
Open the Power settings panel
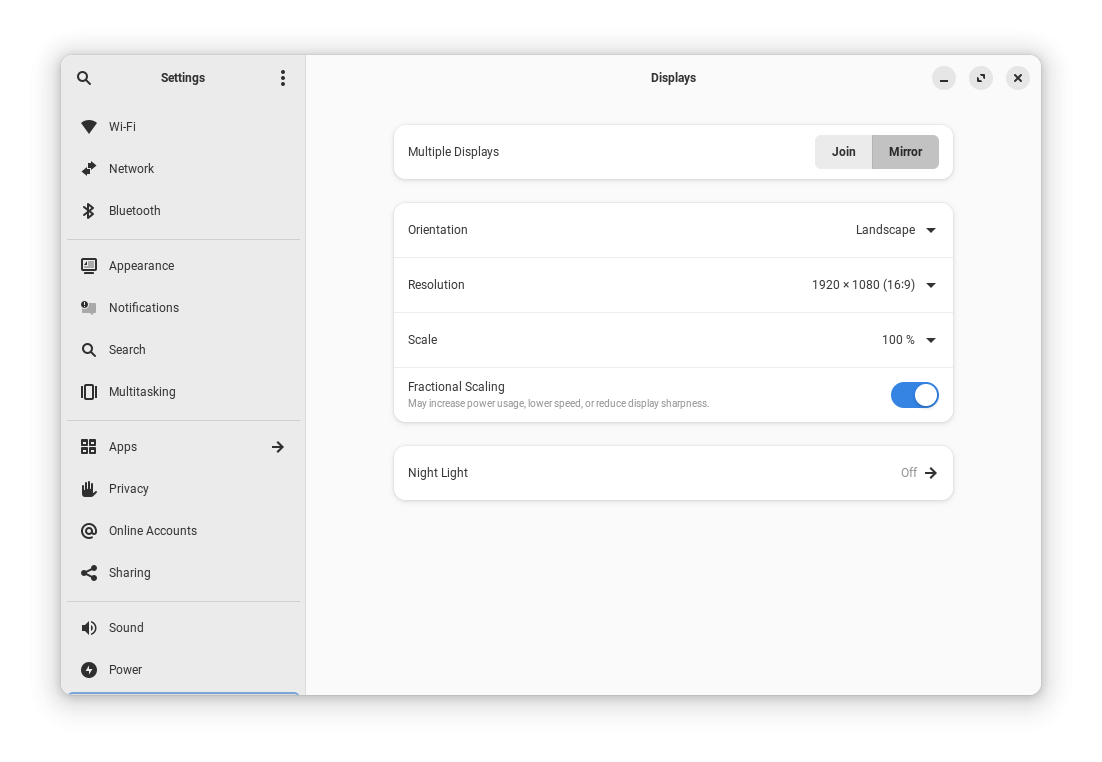pos(126,670)
